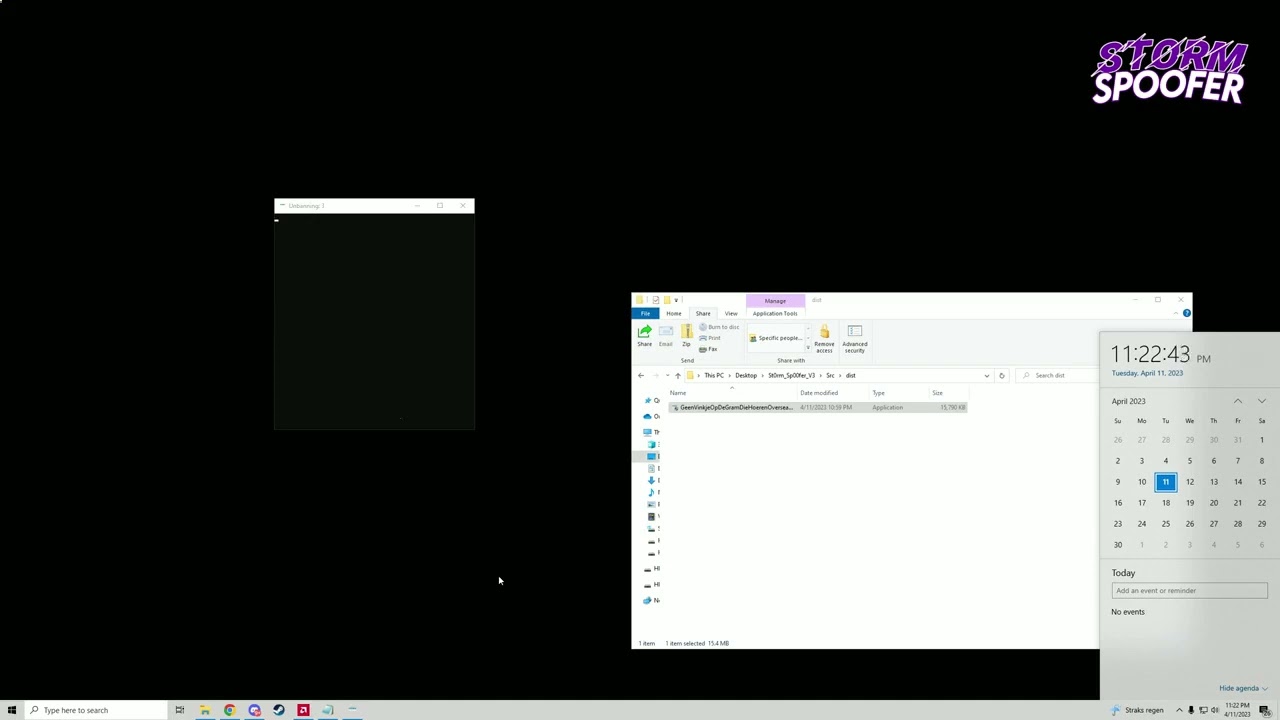Sort files by Name column header
The width and height of the screenshot is (1280, 720).
point(678,393)
